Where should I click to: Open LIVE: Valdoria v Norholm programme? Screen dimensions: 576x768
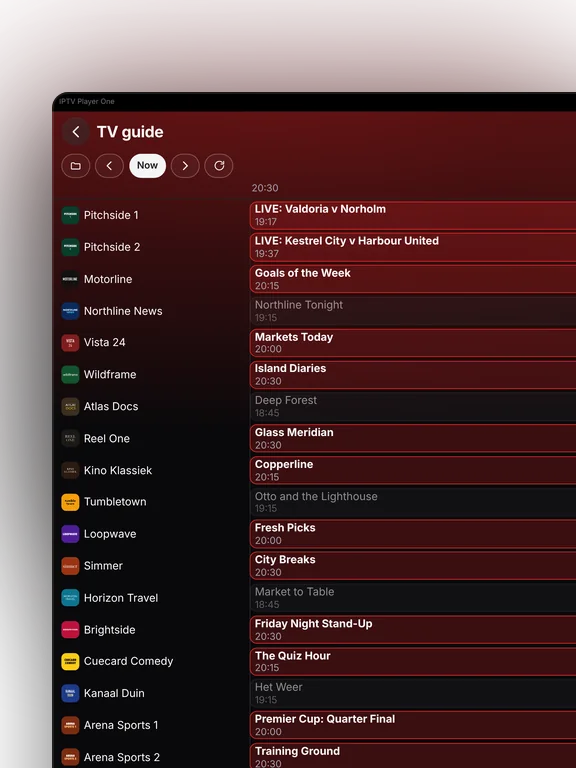click(413, 215)
